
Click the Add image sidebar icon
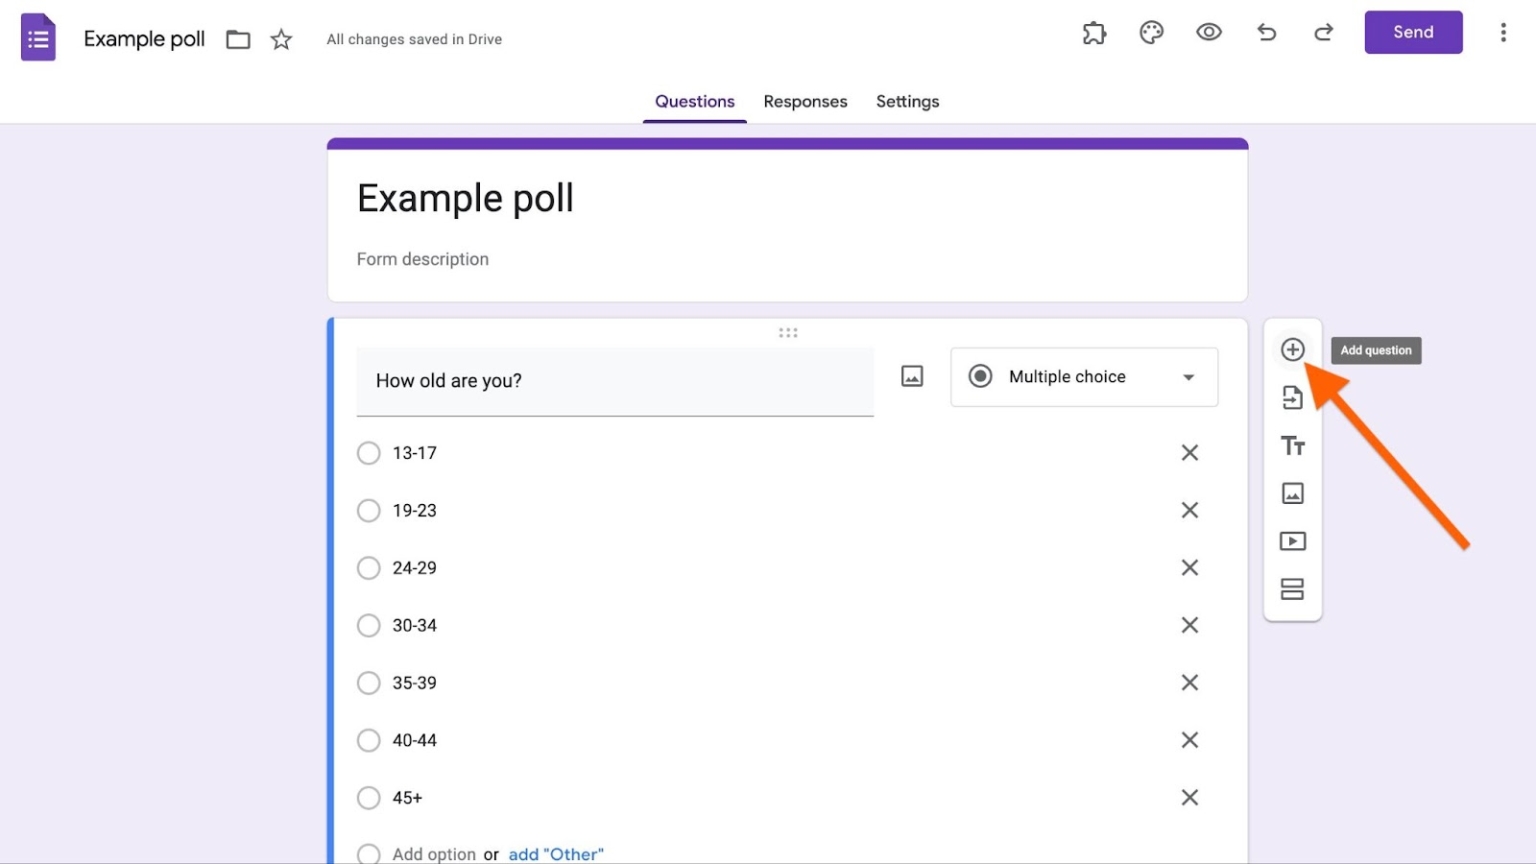pyautogui.click(x=1292, y=493)
